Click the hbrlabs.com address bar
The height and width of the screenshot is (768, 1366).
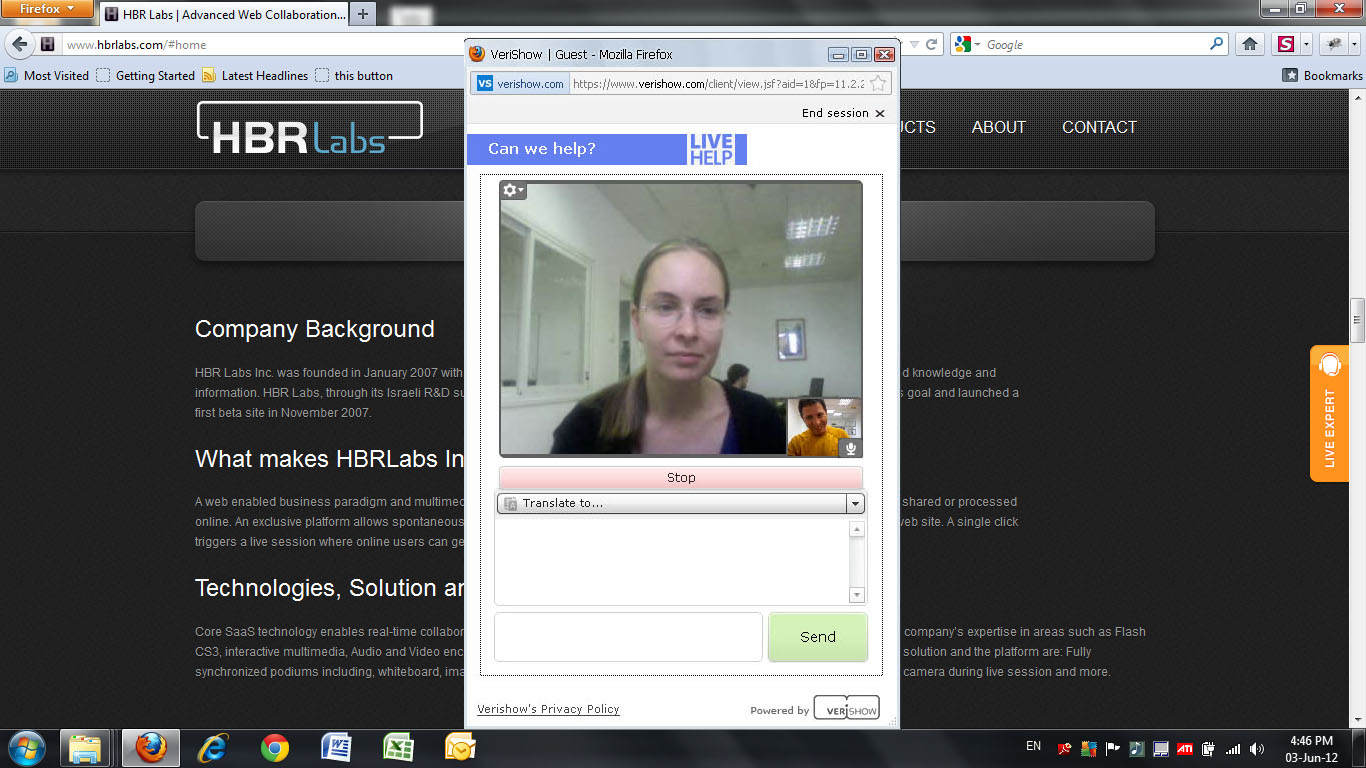[x=260, y=45]
